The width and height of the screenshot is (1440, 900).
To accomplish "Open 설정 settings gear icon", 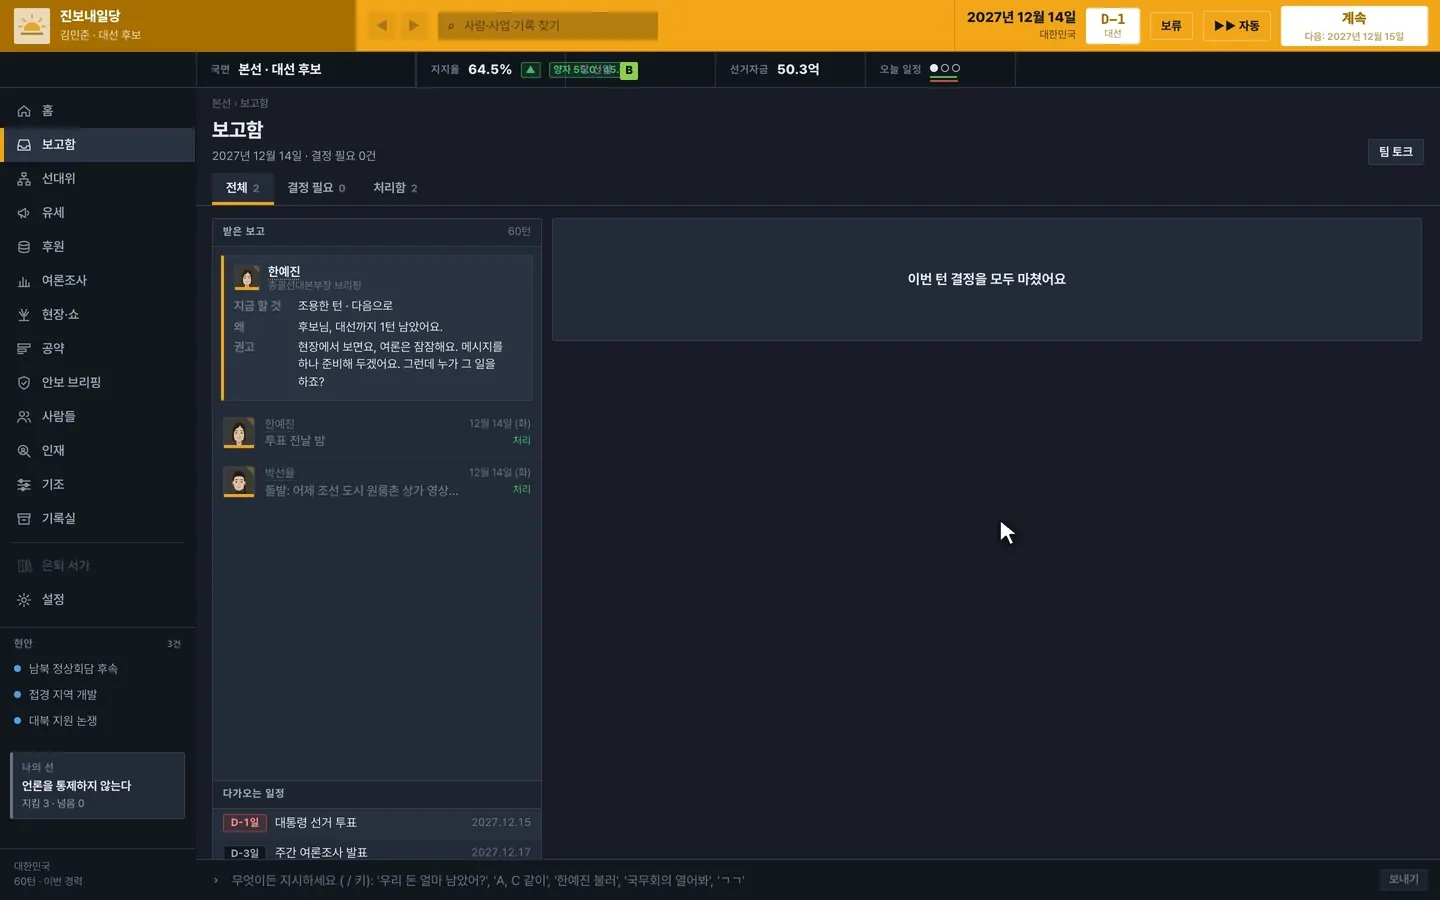I will pos(24,600).
